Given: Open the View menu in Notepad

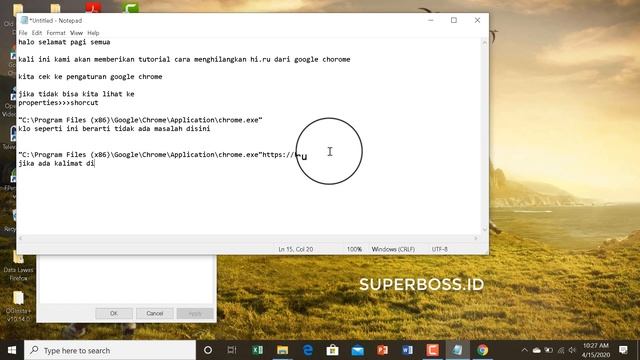Looking at the screenshot, I should (76, 33).
